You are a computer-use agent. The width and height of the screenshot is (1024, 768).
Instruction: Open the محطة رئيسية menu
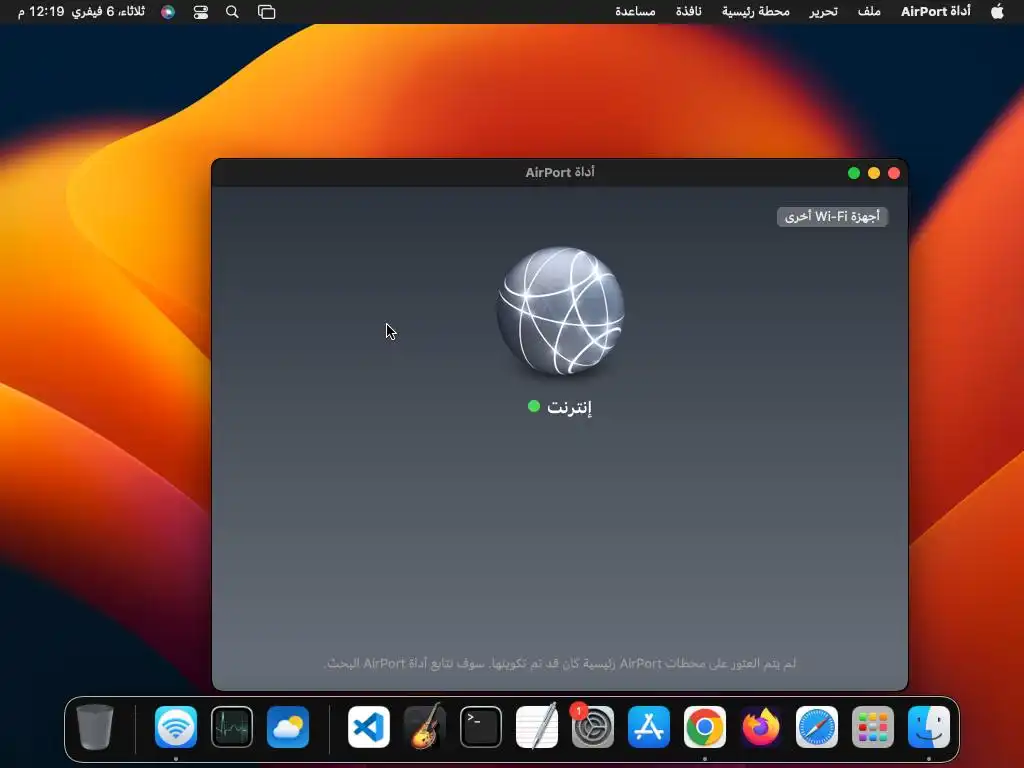(756, 12)
